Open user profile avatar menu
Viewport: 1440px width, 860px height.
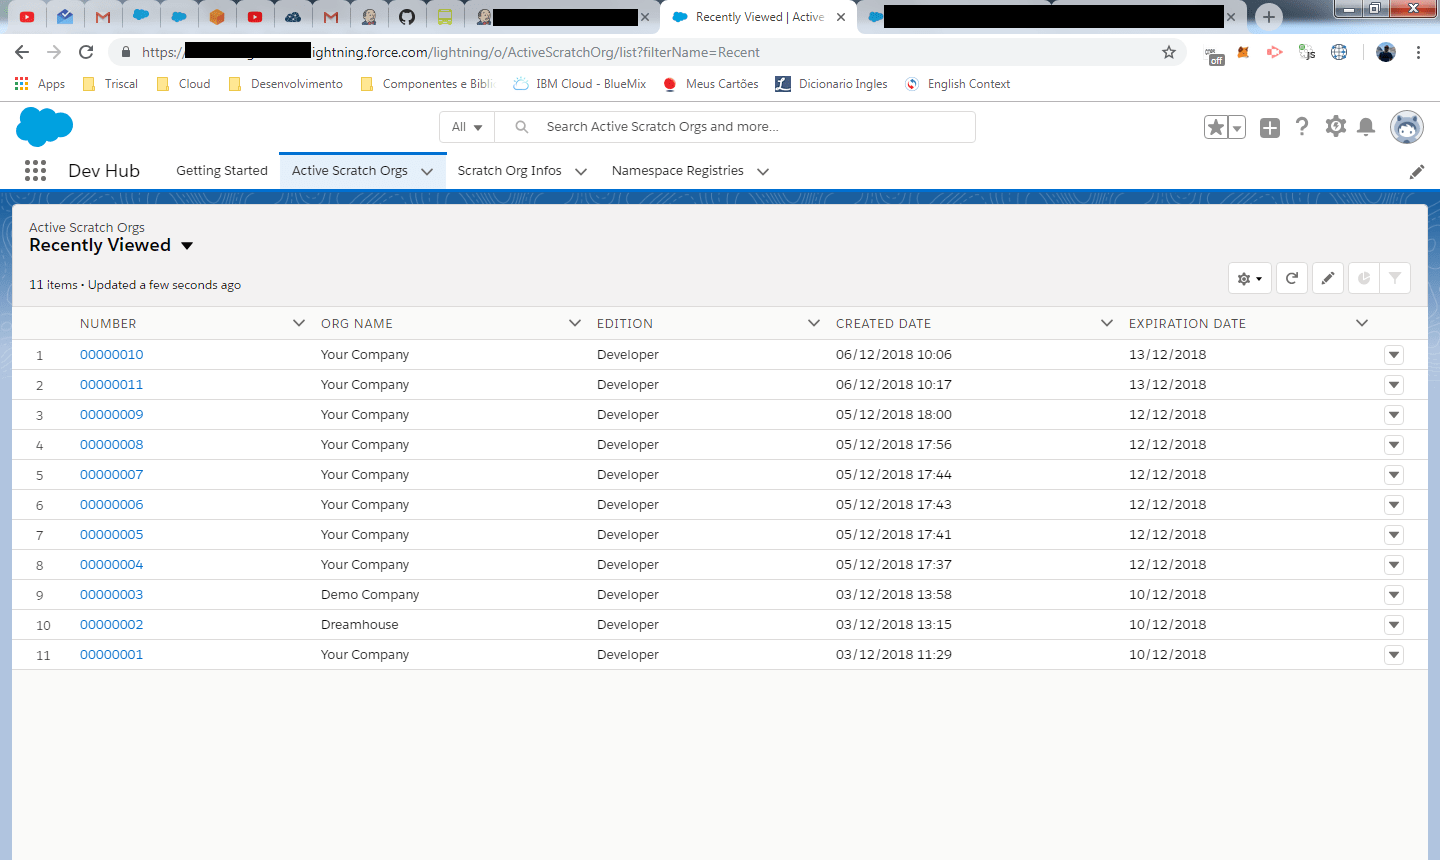pos(1407,127)
